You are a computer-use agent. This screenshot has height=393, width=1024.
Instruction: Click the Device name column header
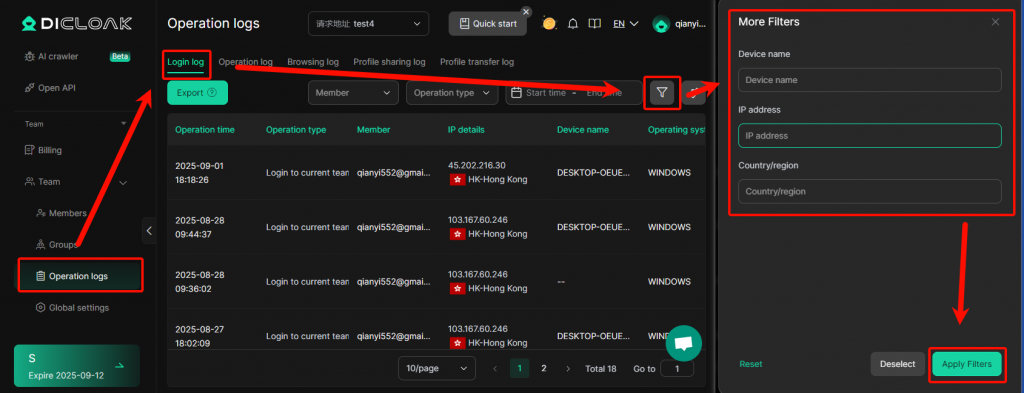click(x=583, y=130)
